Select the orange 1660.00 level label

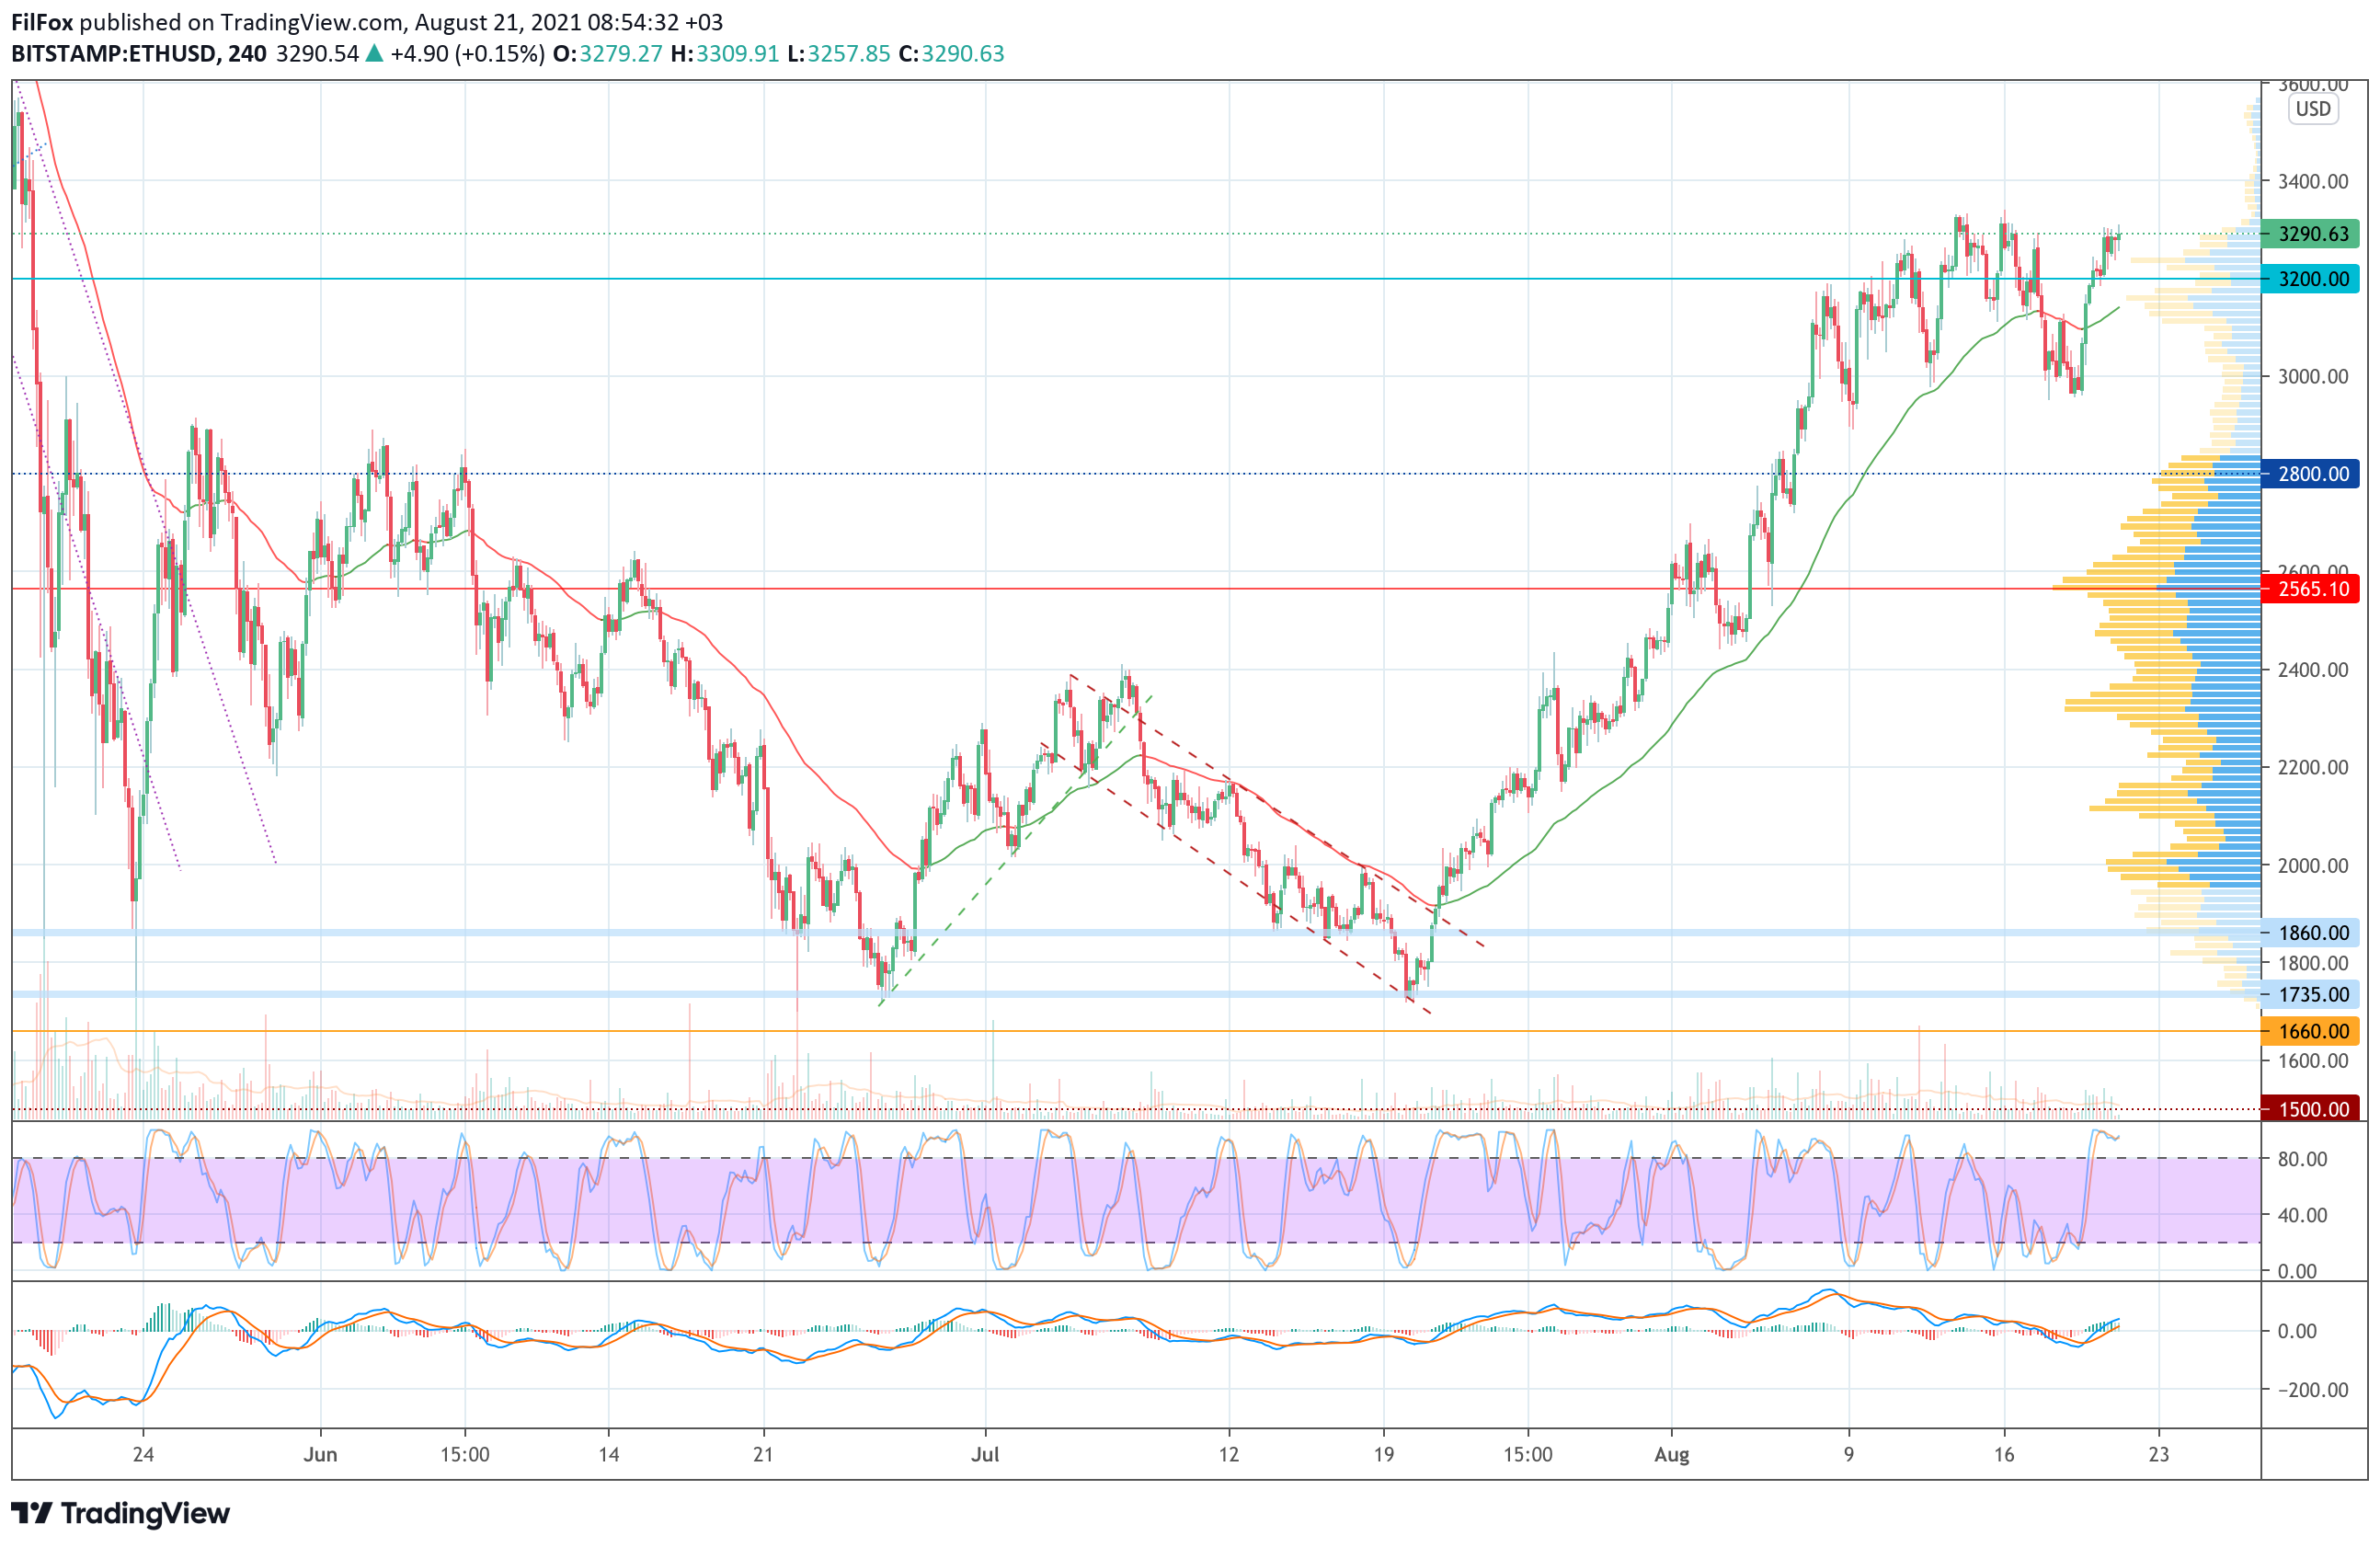2311,1031
